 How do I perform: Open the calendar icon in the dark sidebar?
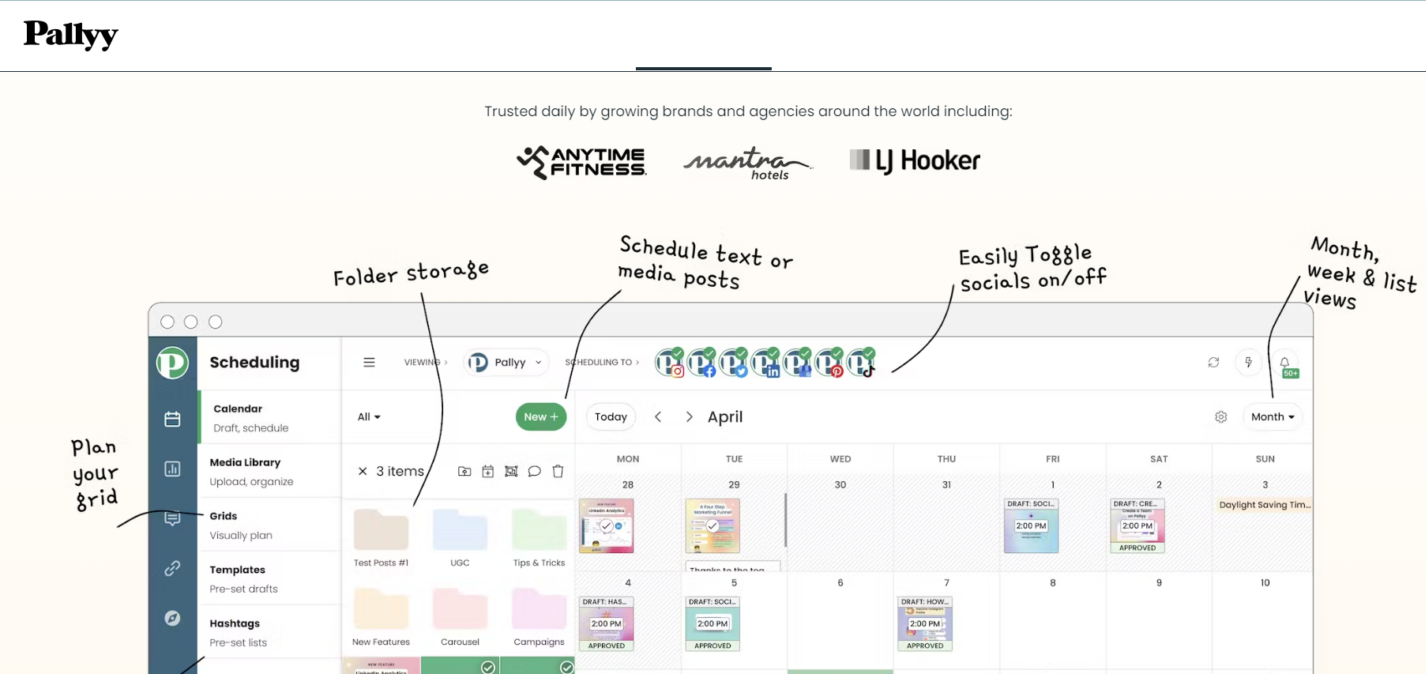(172, 419)
